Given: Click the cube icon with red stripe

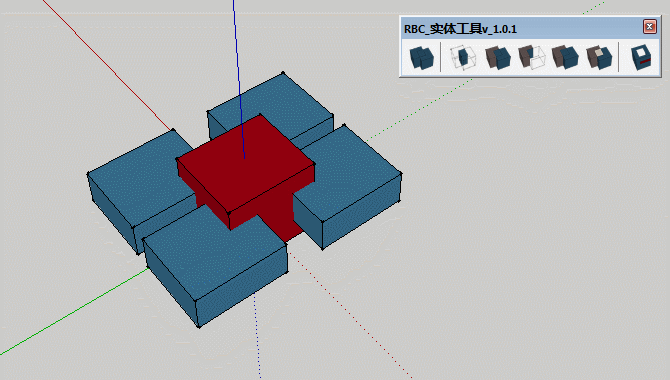Looking at the screenshot, I should (641, 57).
